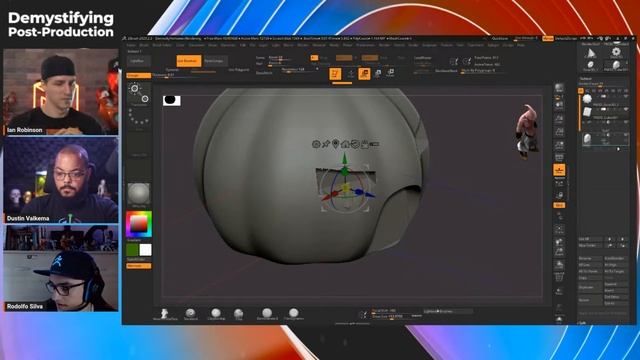Select the DamStandard brush in bottom shelf
Image resolution: width=640 pixels, height=360 pixels.
(267, 314)
